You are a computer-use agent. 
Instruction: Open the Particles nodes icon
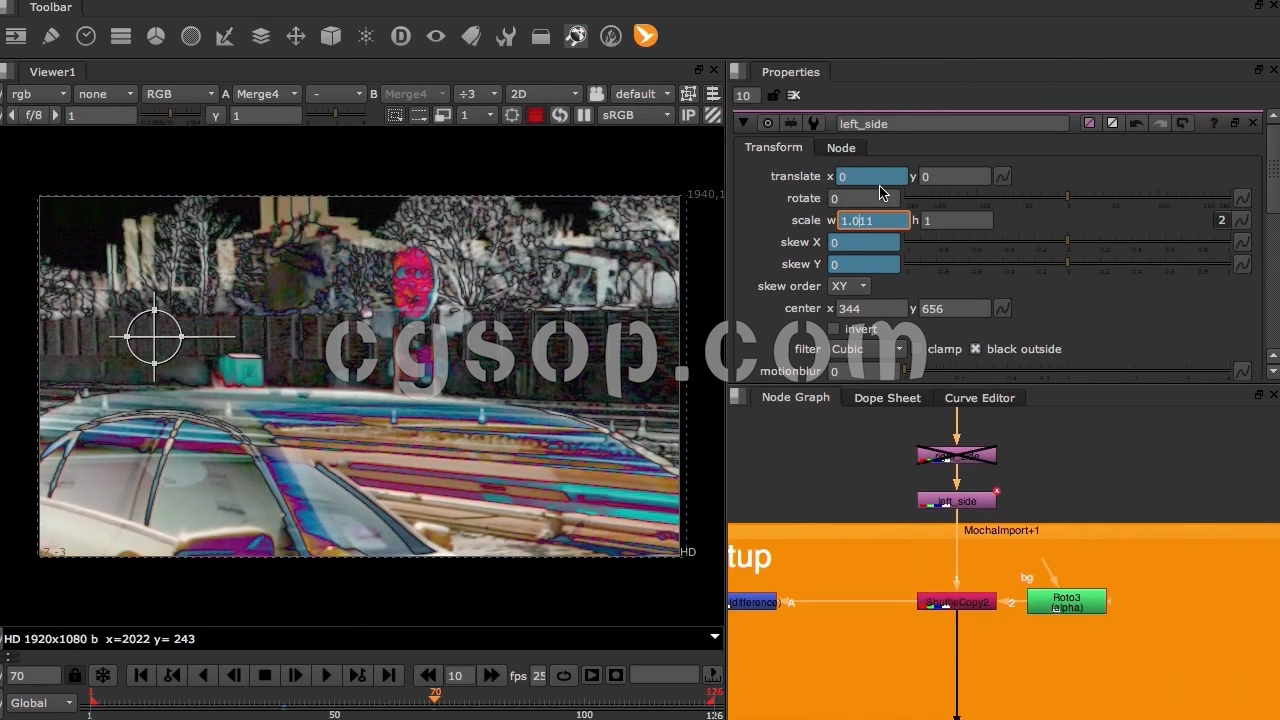tap(366, 37)
